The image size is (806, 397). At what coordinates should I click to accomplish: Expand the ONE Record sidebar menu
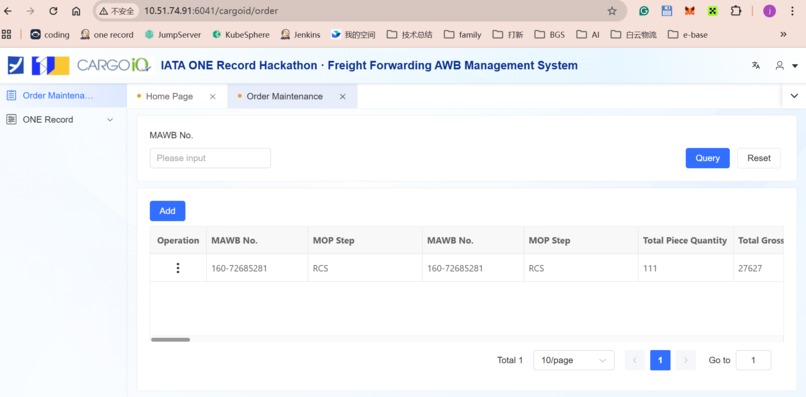click(63, 119)
